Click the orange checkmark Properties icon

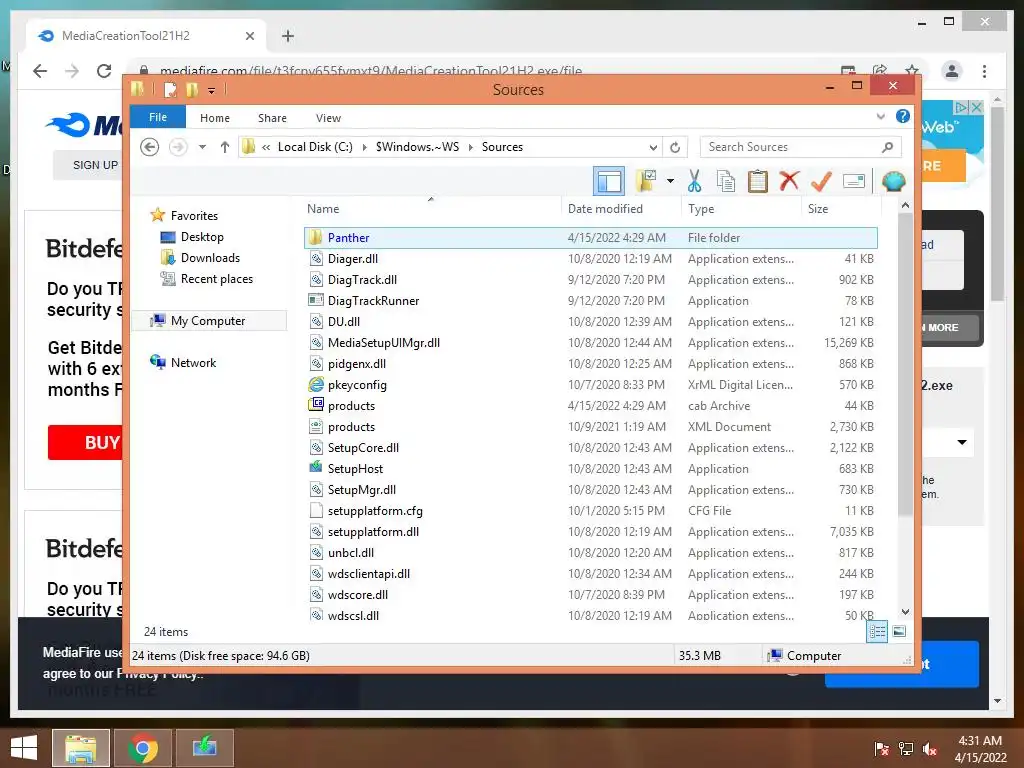821,181
